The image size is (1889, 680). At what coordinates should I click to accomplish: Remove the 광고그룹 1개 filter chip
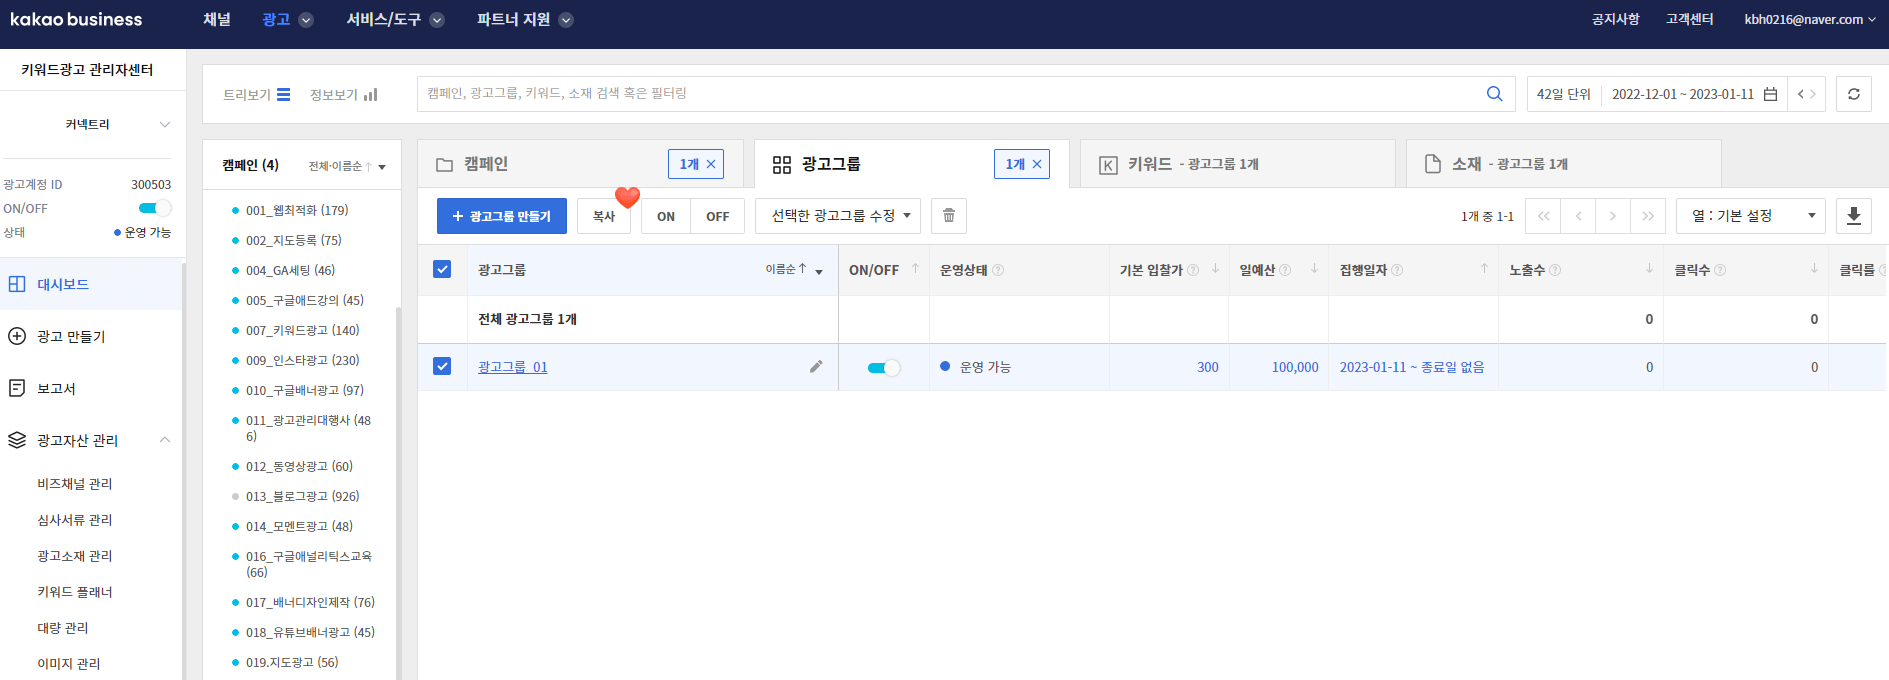click(1037, 164)
